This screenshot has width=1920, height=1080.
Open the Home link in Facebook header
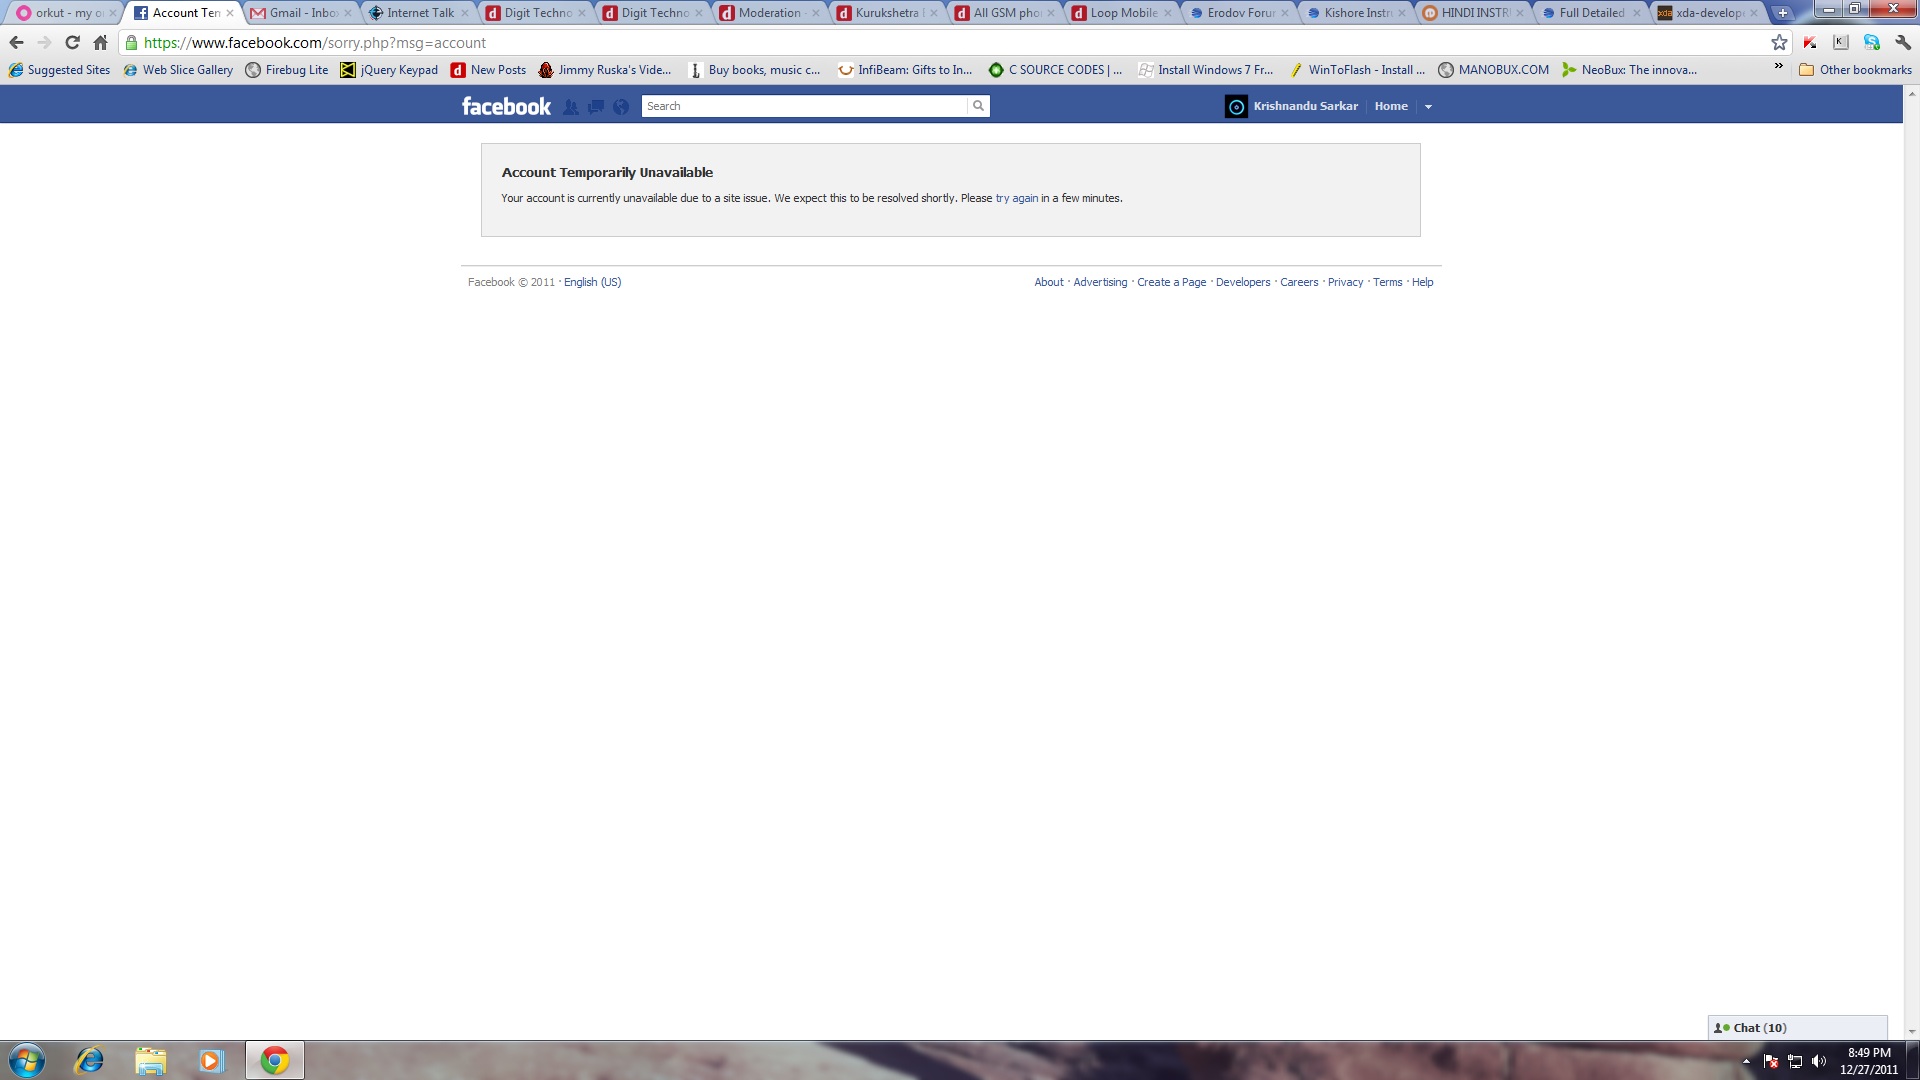pyautogui.click(x=1391, y=106)
